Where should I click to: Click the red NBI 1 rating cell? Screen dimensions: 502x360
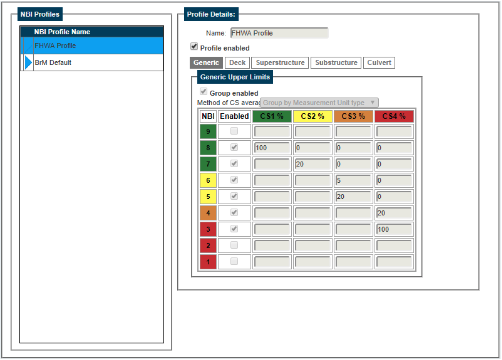point(208,262)
